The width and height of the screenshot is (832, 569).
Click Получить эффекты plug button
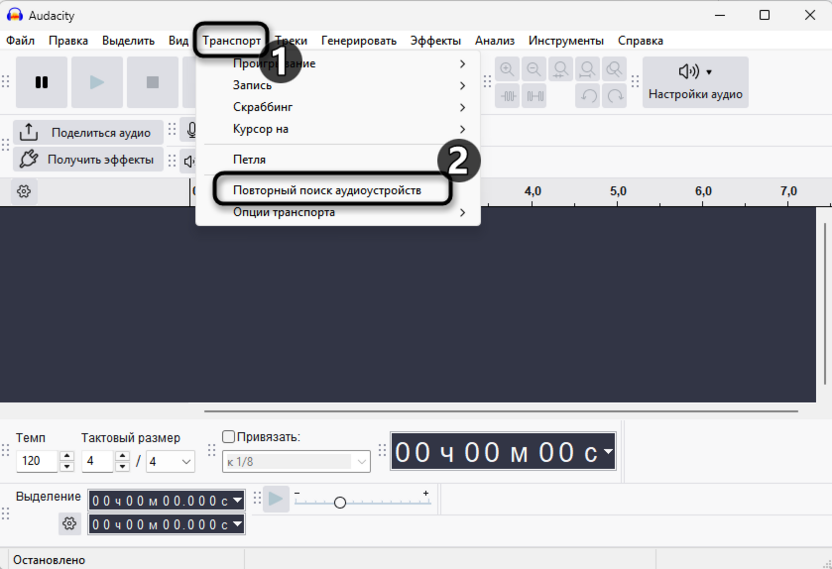point(88,159)
